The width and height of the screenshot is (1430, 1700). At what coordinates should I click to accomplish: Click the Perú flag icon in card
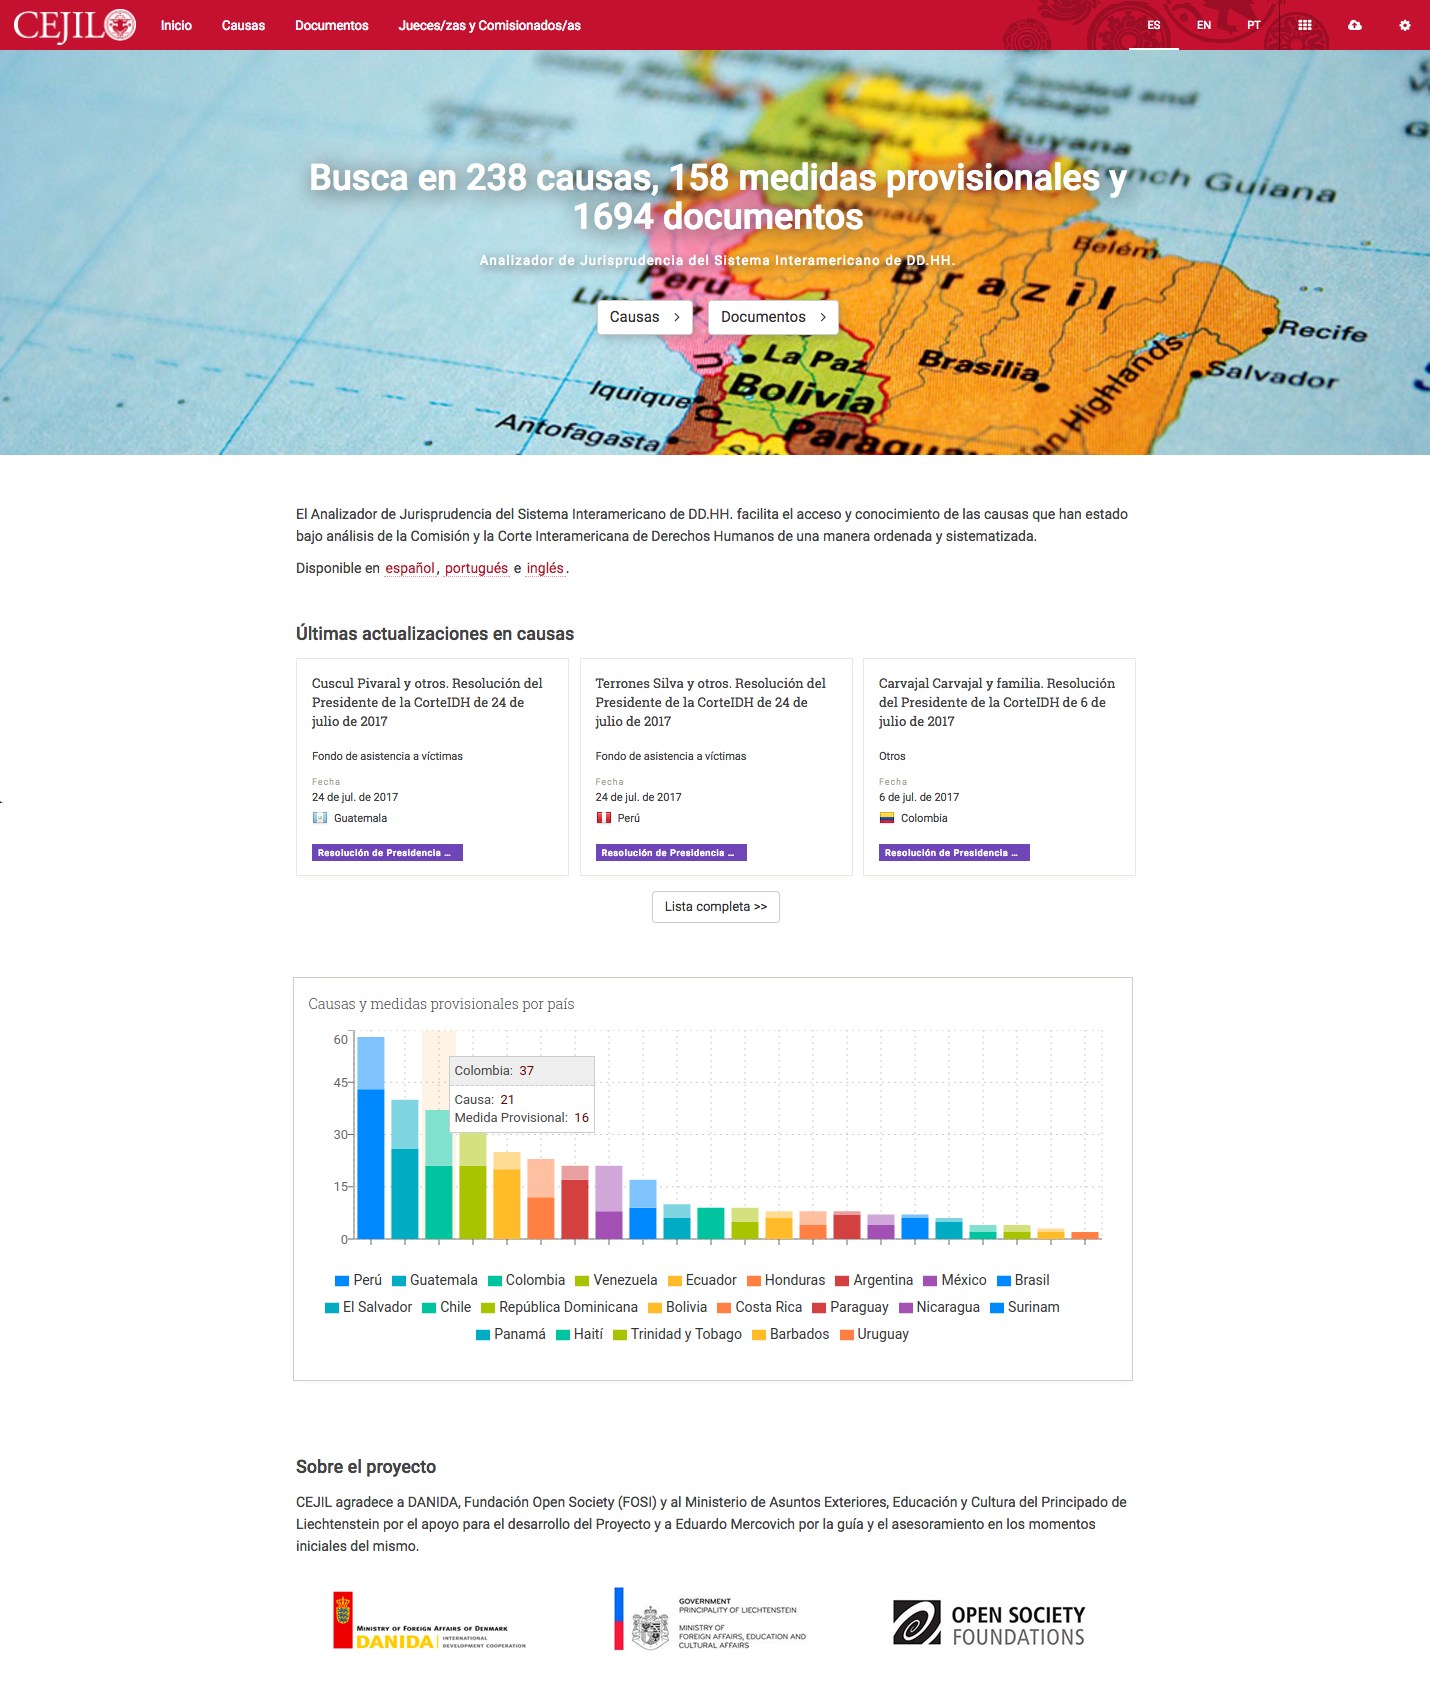[x=604, y=818]
